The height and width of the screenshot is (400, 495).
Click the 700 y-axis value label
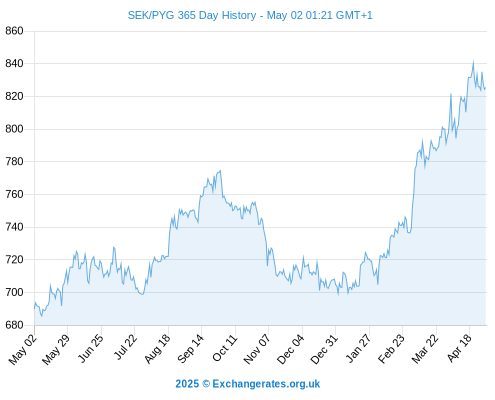click(14, 292)
